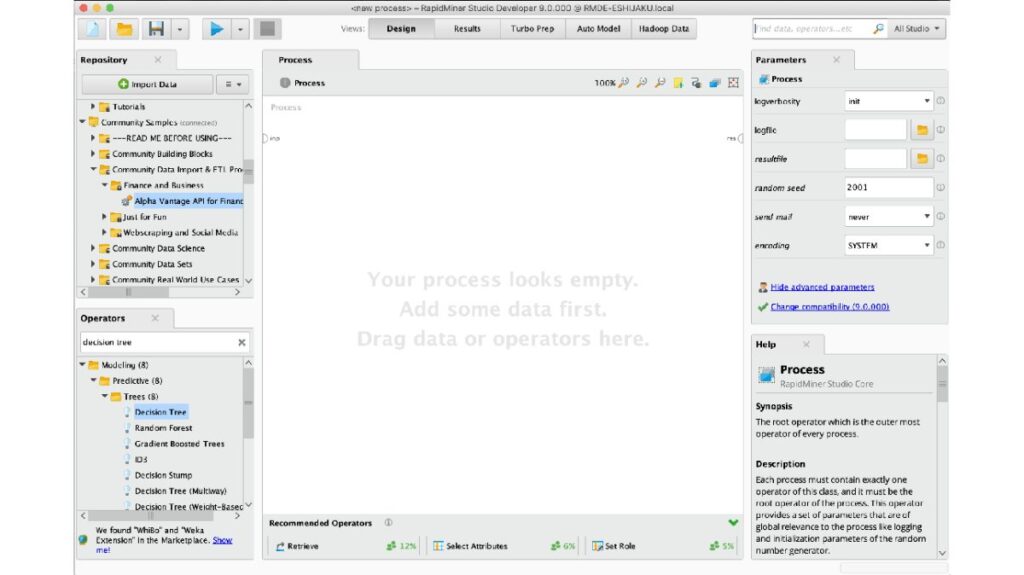Close the Operators panel tab
Screen dimensions: 1024x575
click(155, 318)
